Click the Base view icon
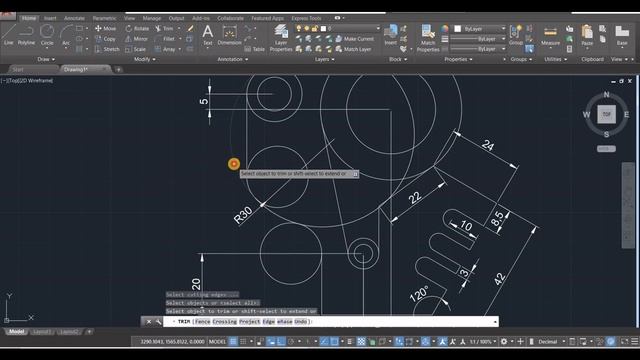The image size is (640, 360). point(622,35)
